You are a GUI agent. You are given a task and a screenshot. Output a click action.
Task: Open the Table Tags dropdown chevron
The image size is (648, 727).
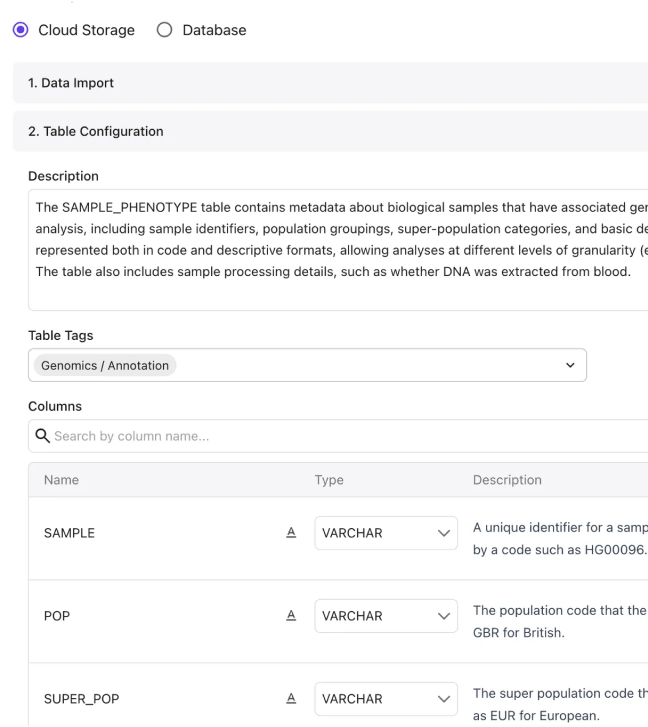pyautogui.click(x=570, y=365)
